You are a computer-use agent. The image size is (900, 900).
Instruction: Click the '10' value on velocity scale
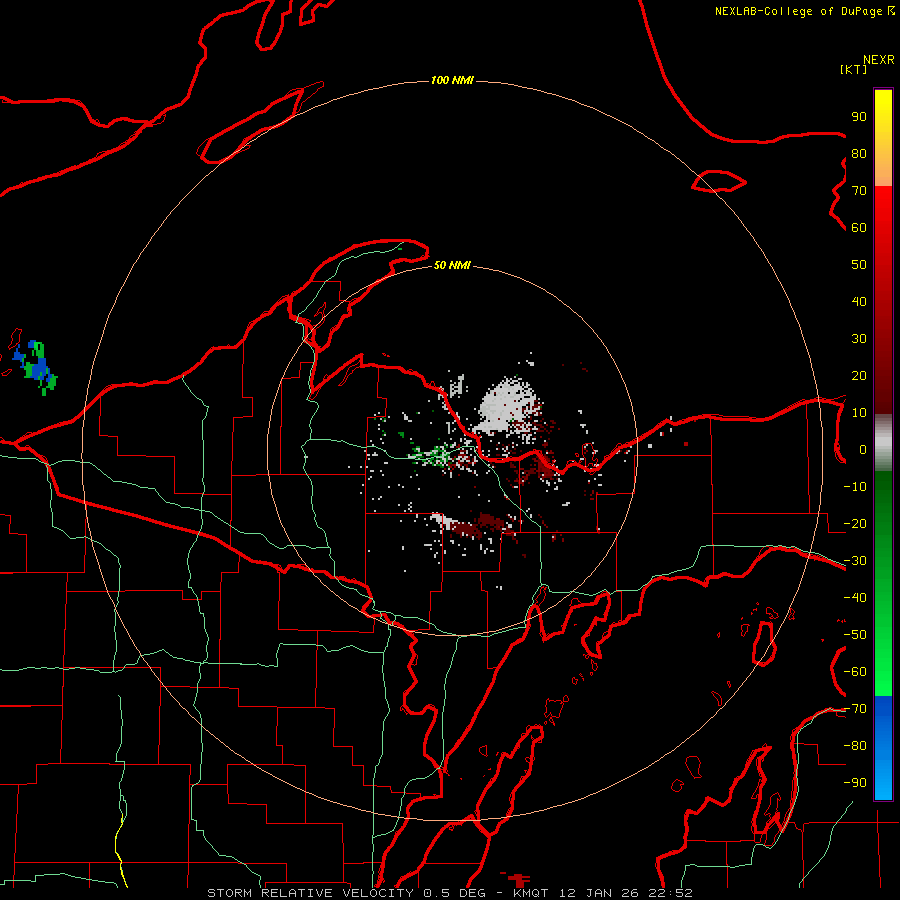859,413
